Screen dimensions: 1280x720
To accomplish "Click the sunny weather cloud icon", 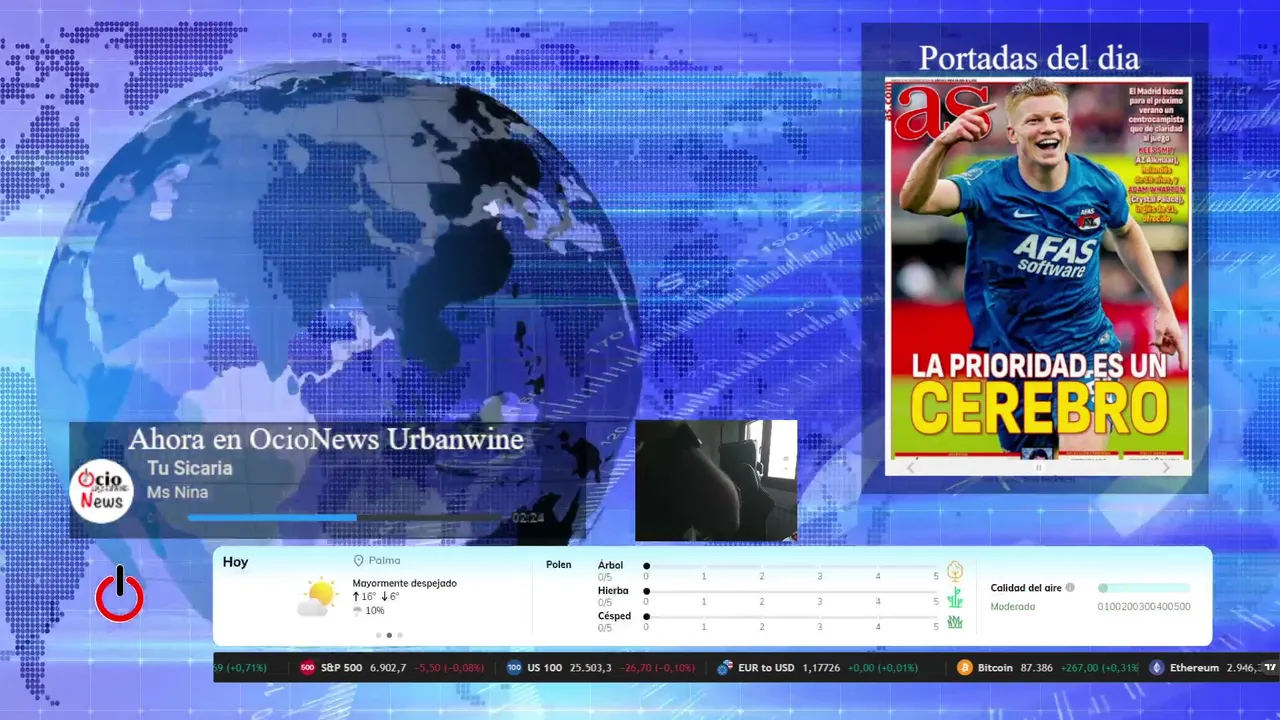I will tap(318, 597).
